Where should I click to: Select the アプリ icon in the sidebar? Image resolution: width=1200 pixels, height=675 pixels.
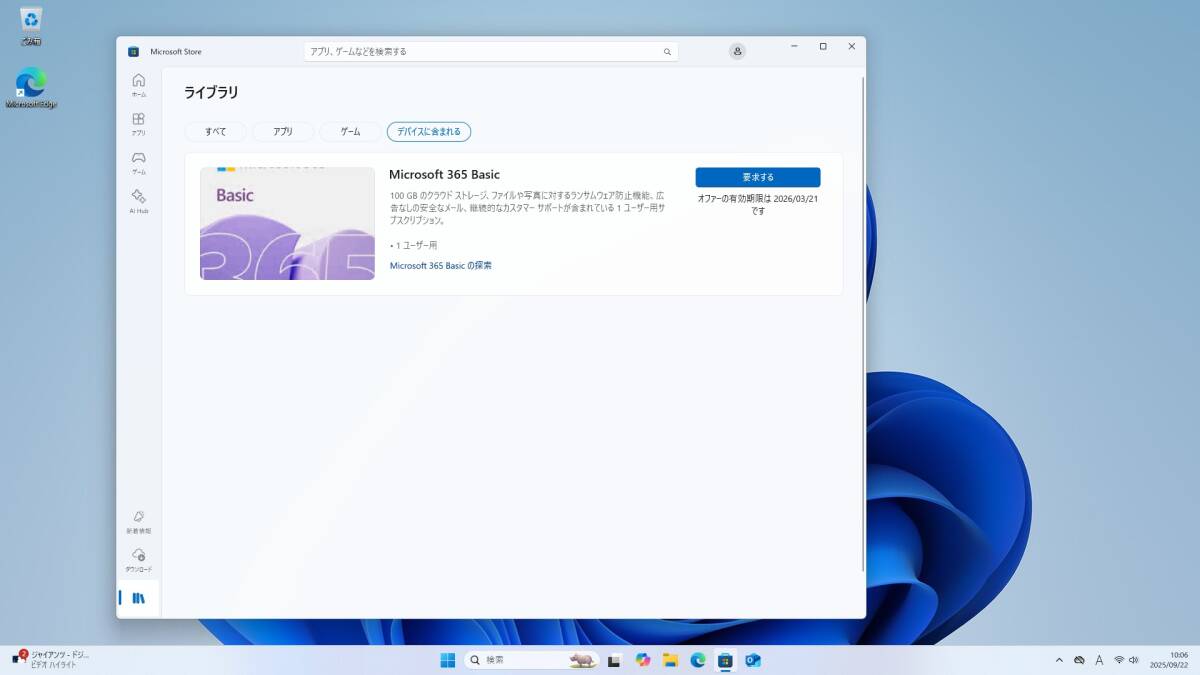[x=139, y=122]
